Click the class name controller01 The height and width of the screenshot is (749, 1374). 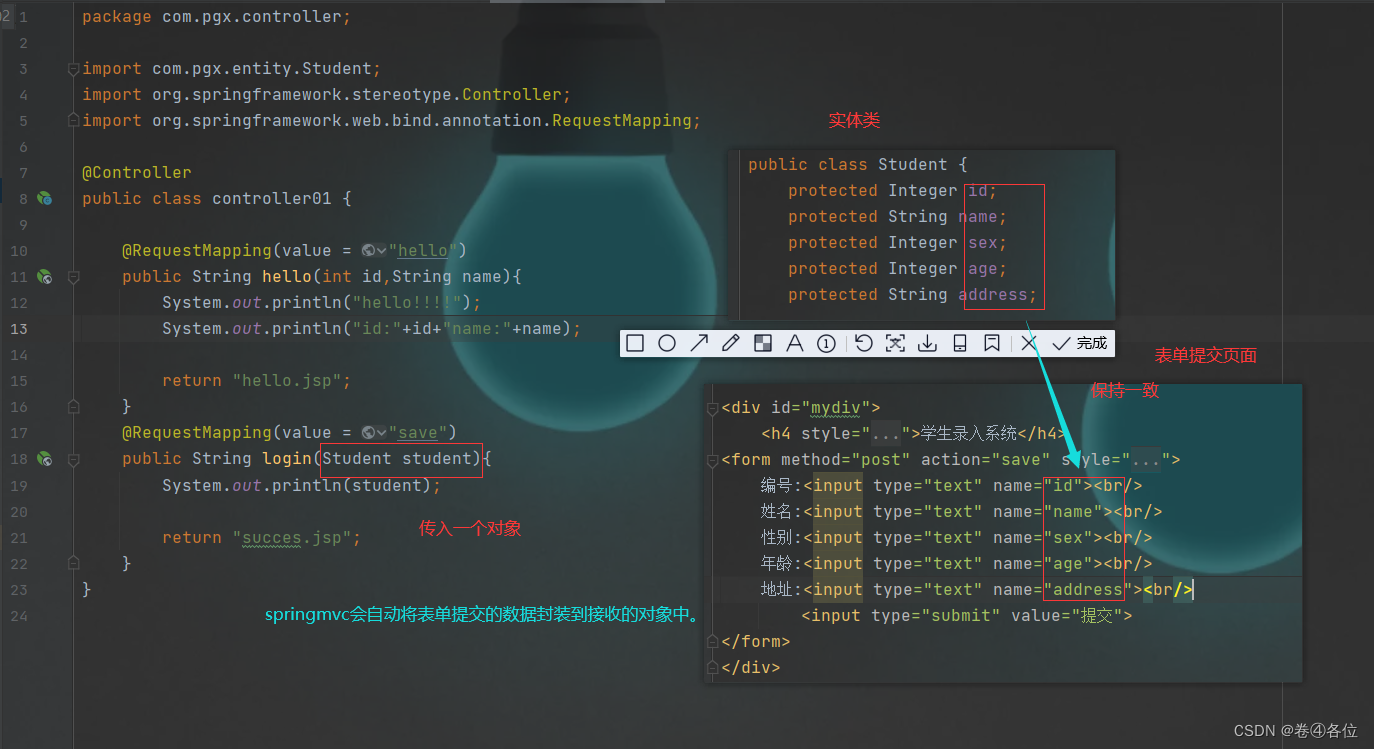click(272, 199)
